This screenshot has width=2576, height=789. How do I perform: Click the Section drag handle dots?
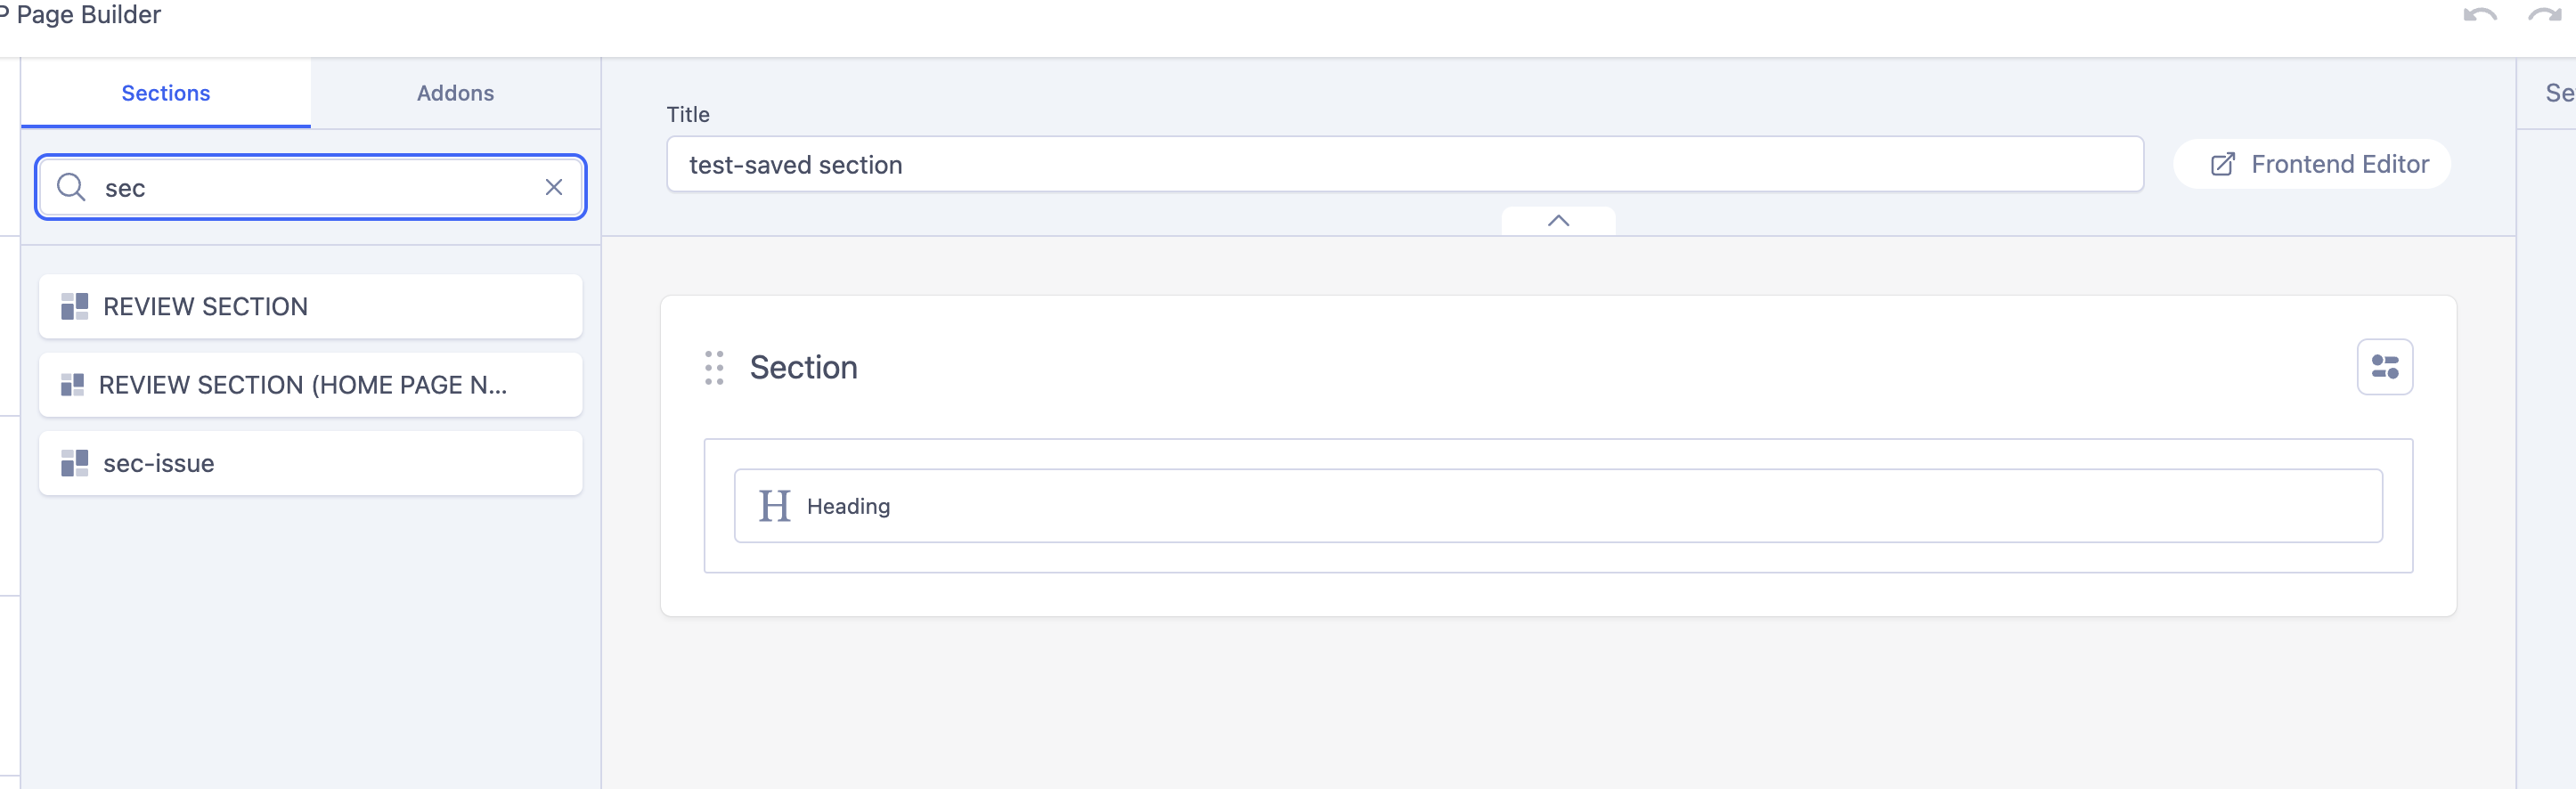click(x=713, y=367)
